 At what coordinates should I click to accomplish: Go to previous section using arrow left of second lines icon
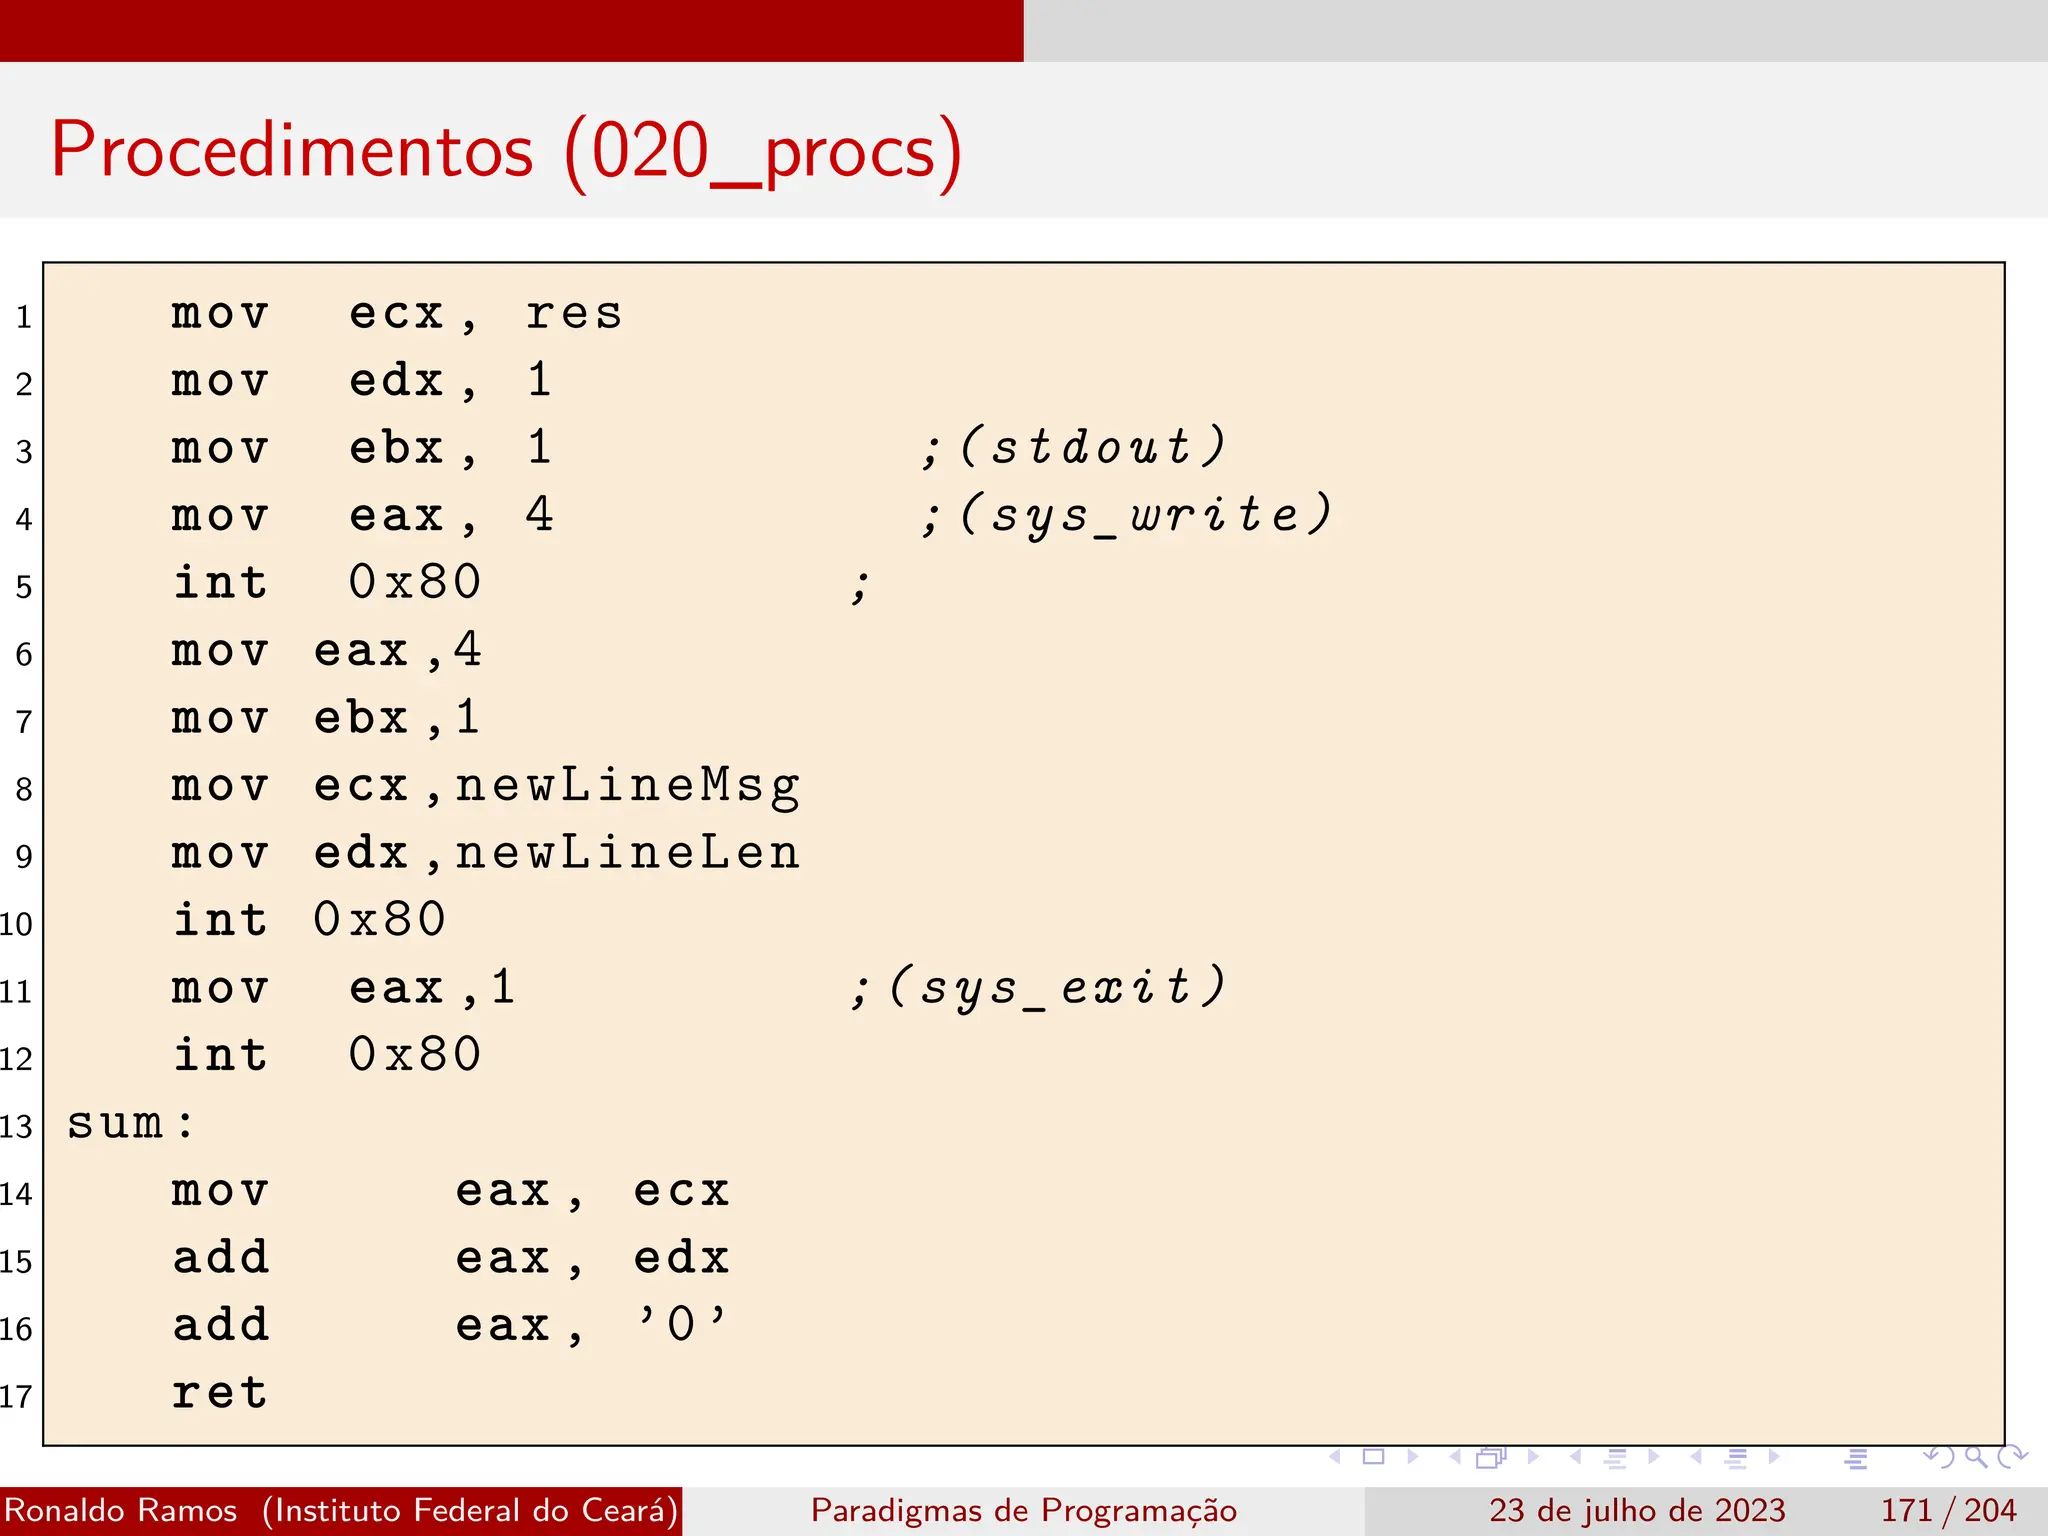(x=1696, y=1457)
